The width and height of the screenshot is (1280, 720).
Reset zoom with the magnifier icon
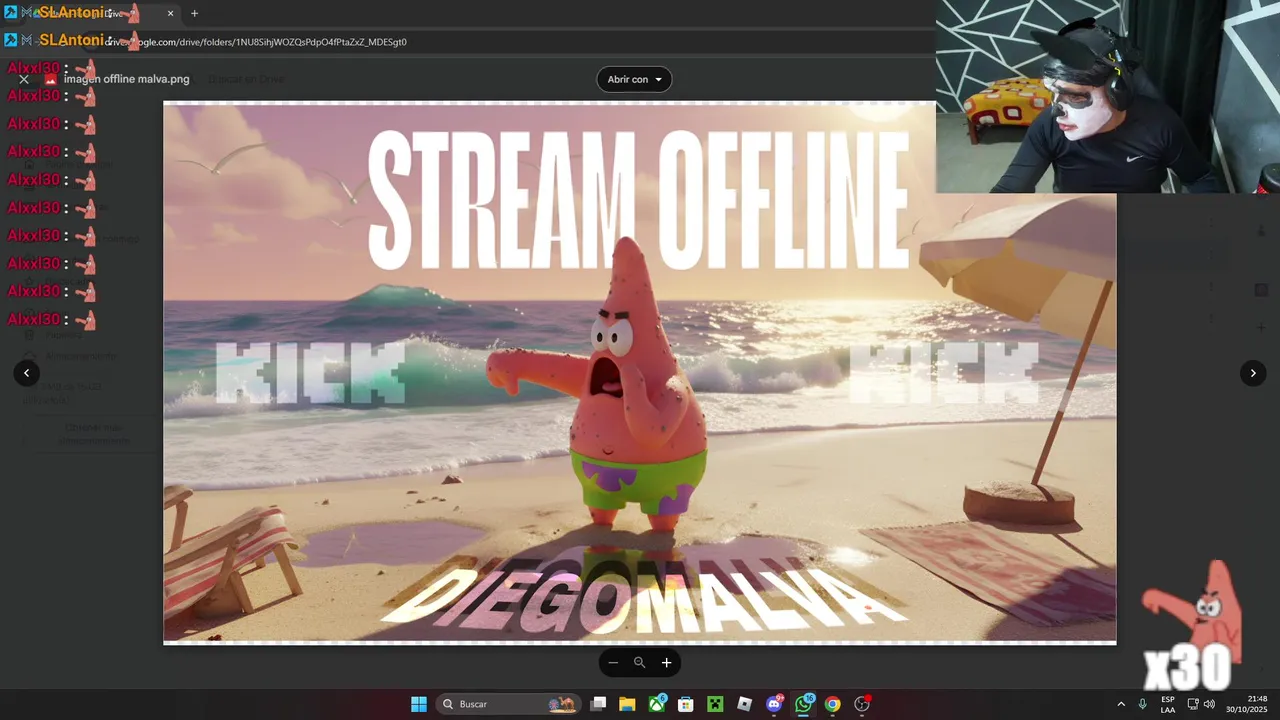click(x=640, y=662)
